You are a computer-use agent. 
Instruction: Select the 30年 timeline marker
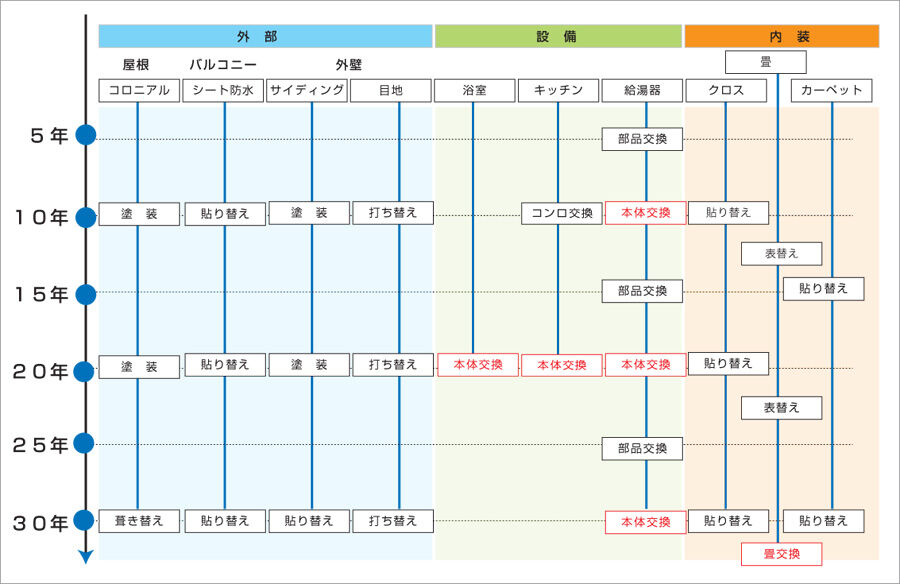84,521
